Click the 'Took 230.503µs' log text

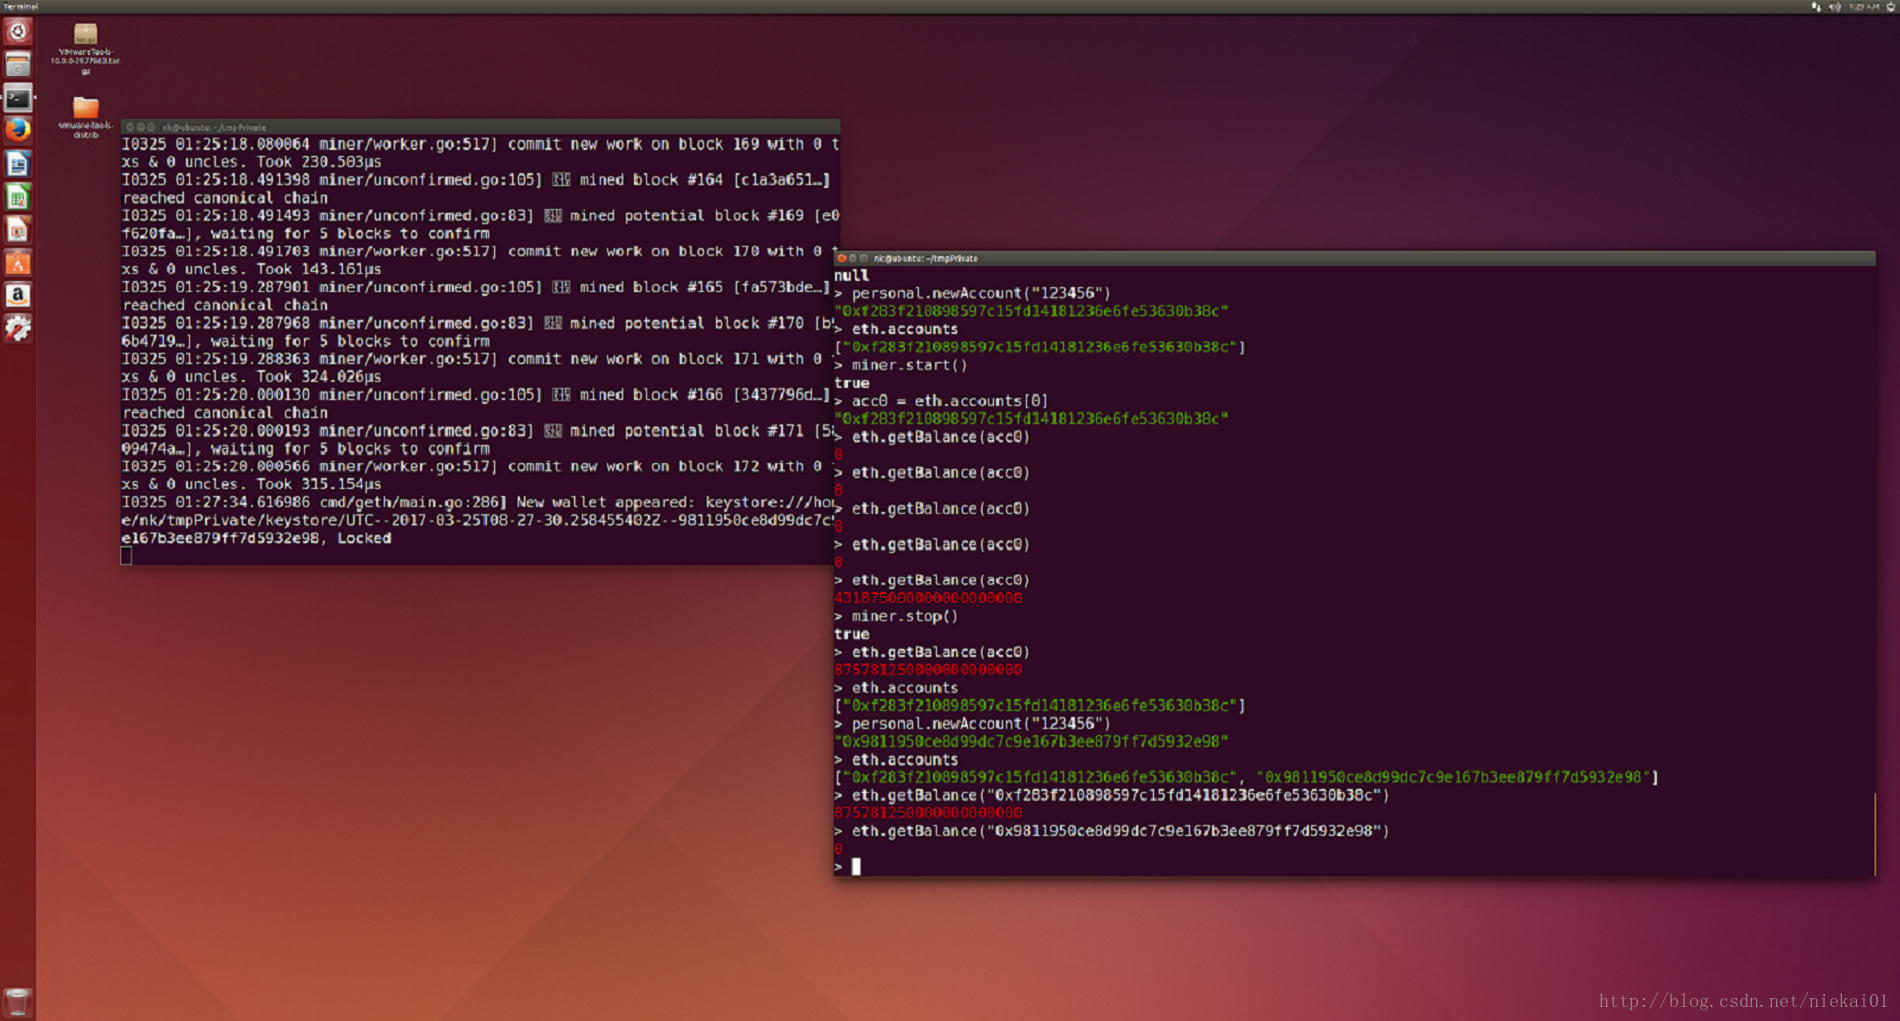[x=318, y=162]
